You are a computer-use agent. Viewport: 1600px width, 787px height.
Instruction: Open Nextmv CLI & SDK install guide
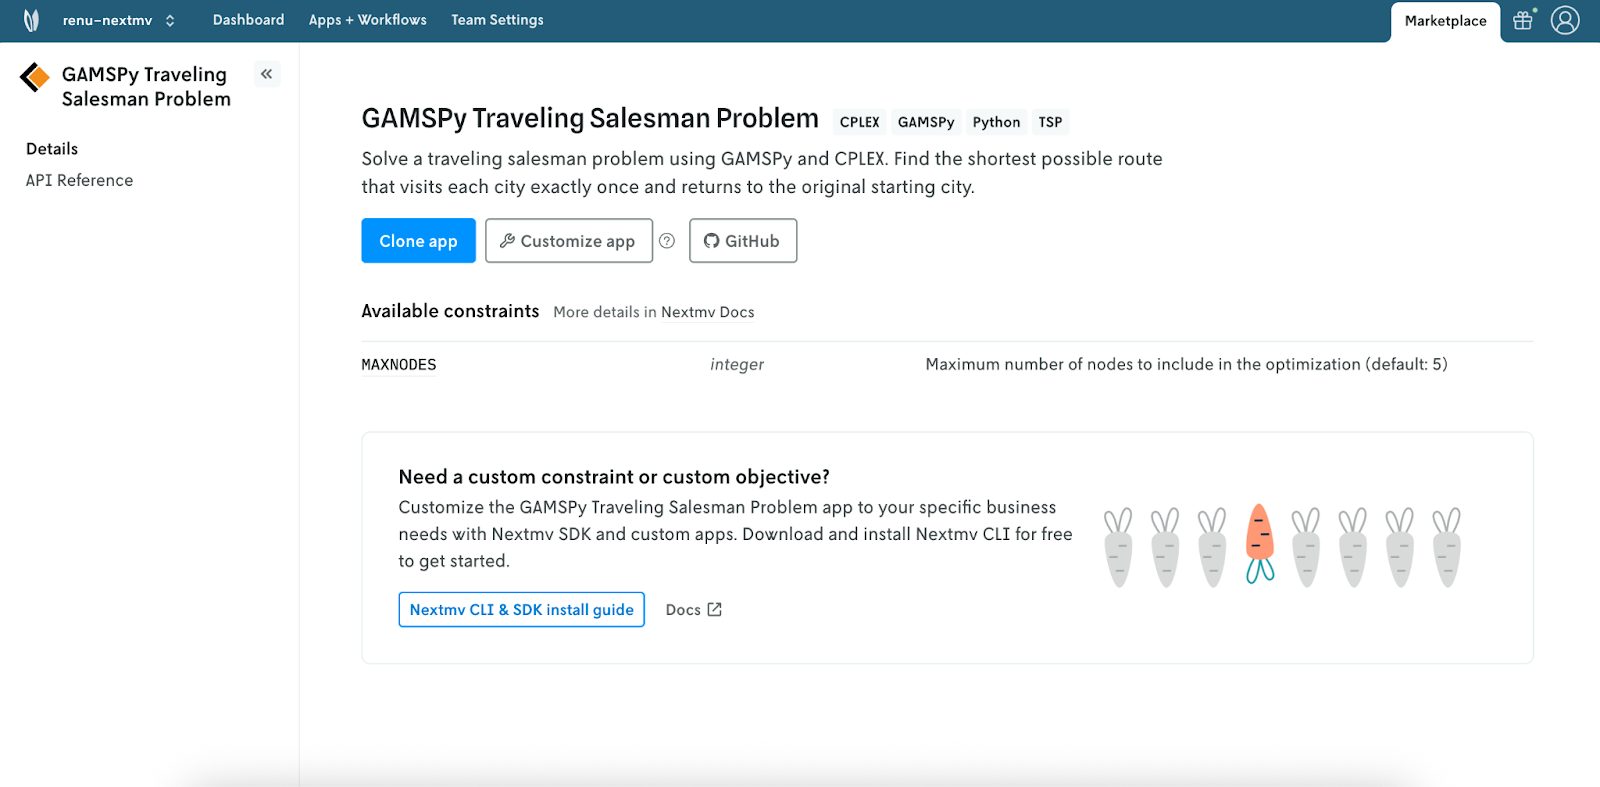[521, 610]
